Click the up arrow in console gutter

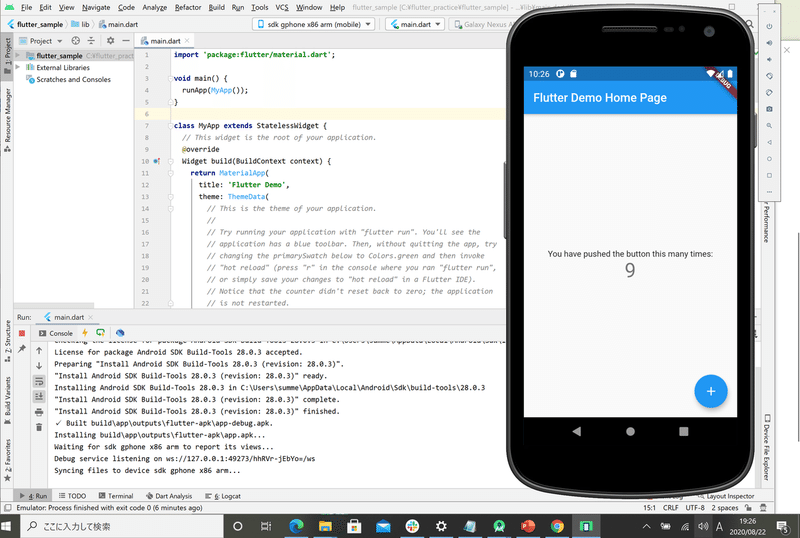click(39, 351)
